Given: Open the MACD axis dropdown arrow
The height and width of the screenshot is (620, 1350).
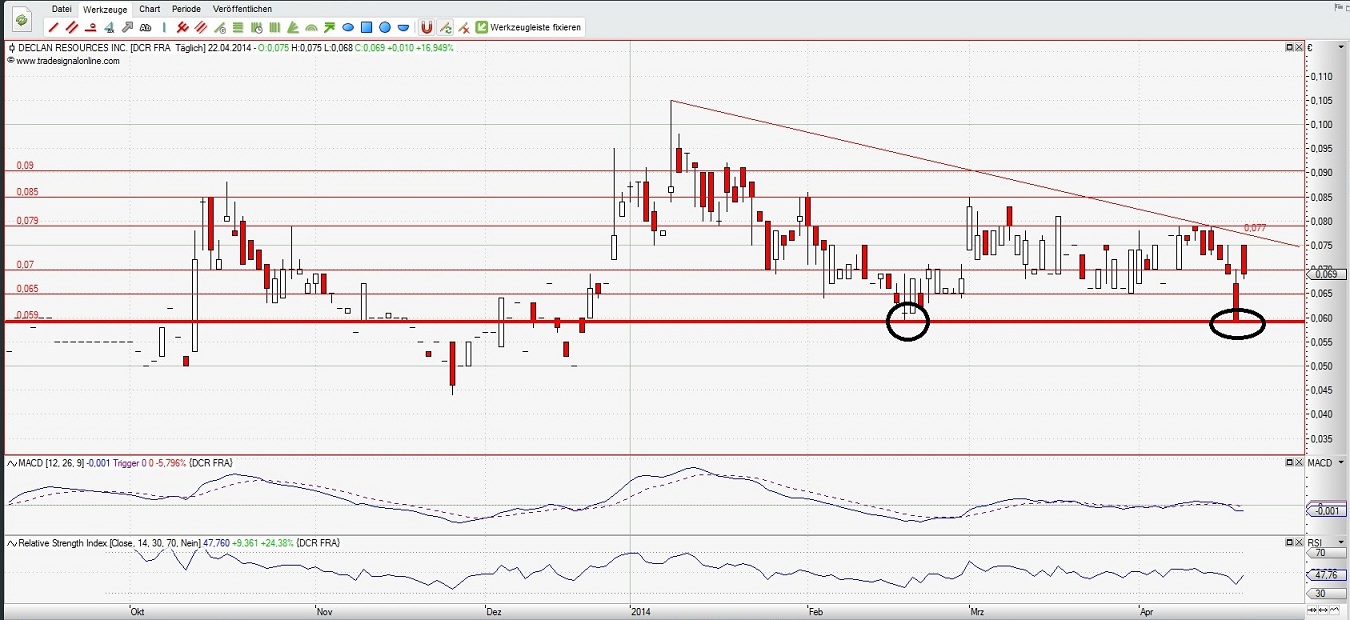Looking at the screenshot, I should click(1340, 462).
